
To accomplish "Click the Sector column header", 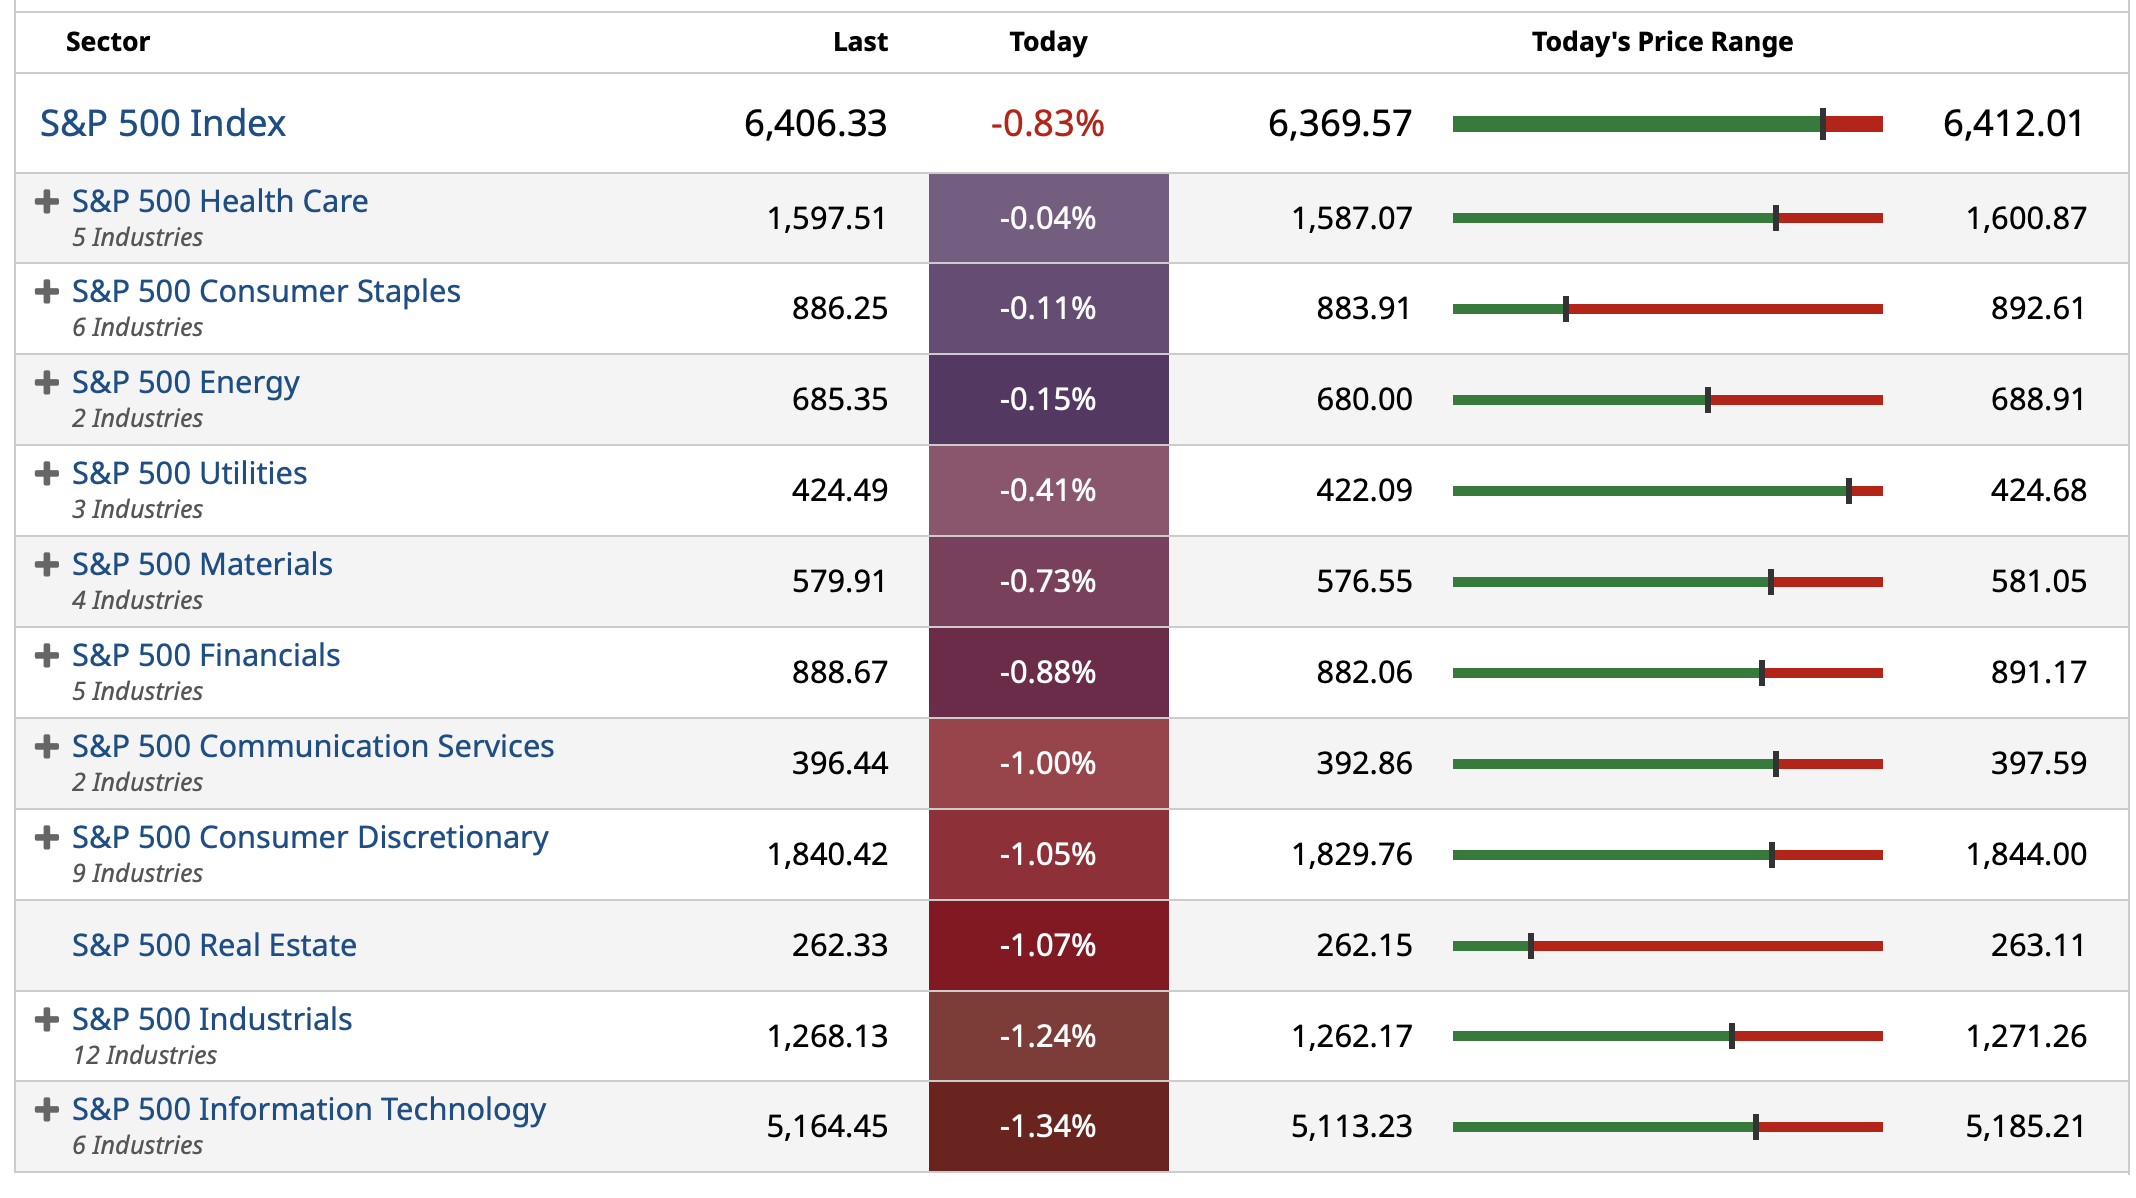I will point(108,42).
